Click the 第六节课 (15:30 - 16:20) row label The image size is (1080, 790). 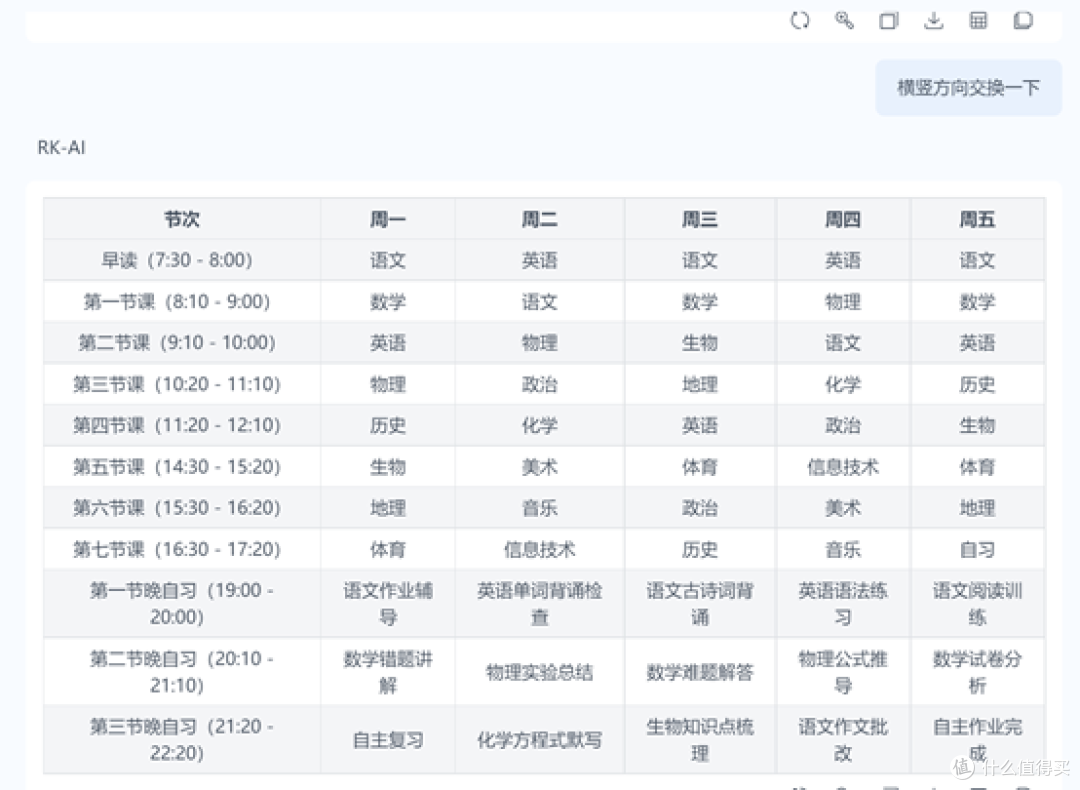point(177,508)
